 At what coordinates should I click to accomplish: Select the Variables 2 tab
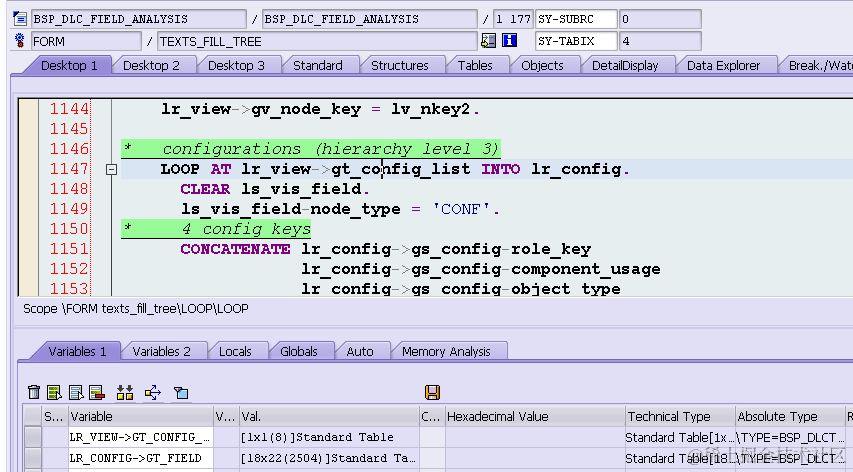pyautogui.click(x=162, y=351)
